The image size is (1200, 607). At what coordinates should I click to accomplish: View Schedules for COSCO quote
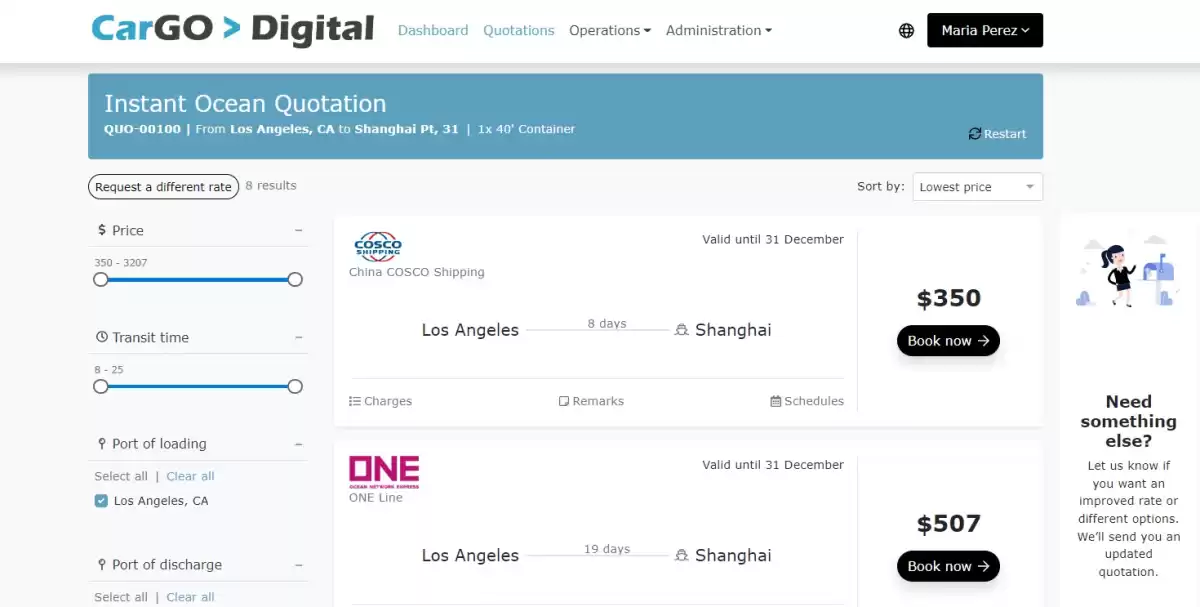tap(806, 401)
